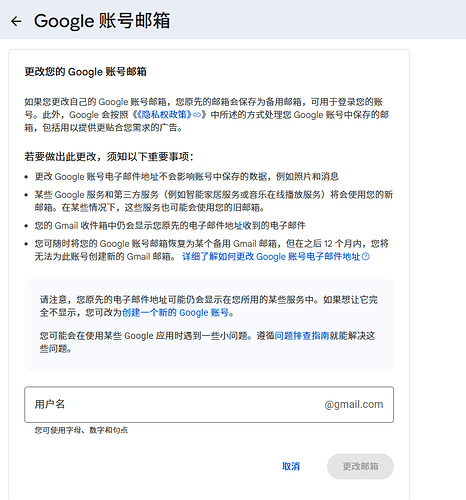Click the bullet mentioning 照片和消息
Image resolution: width=466 pixels, height=500 pixels.
[187, 177]
